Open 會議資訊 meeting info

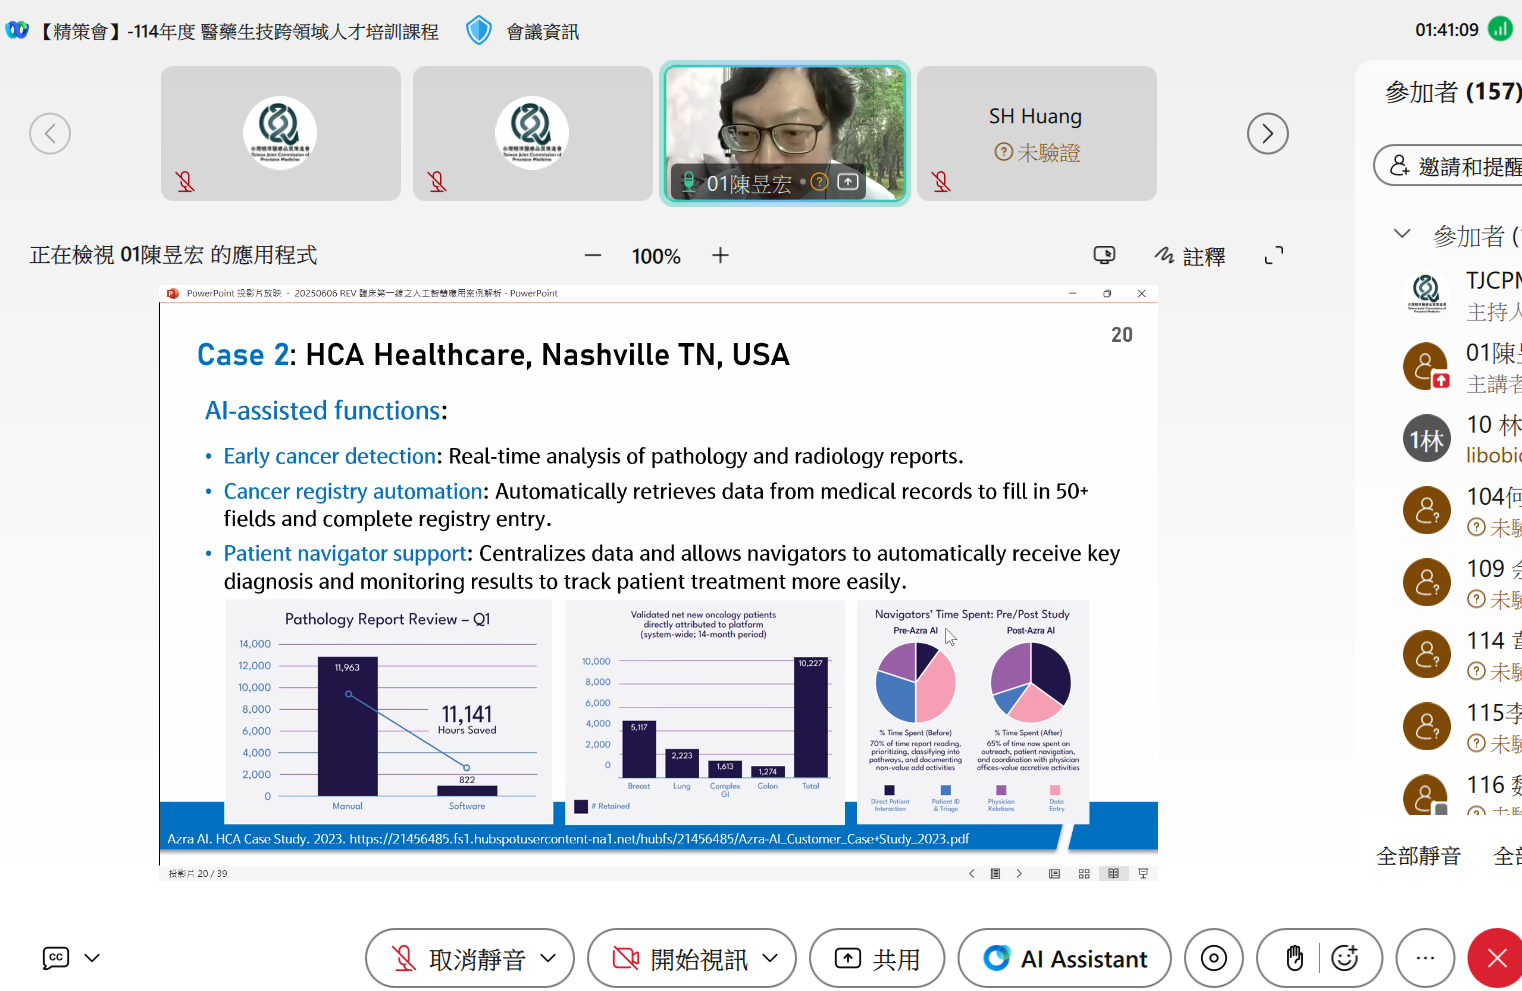pos(542,32)
